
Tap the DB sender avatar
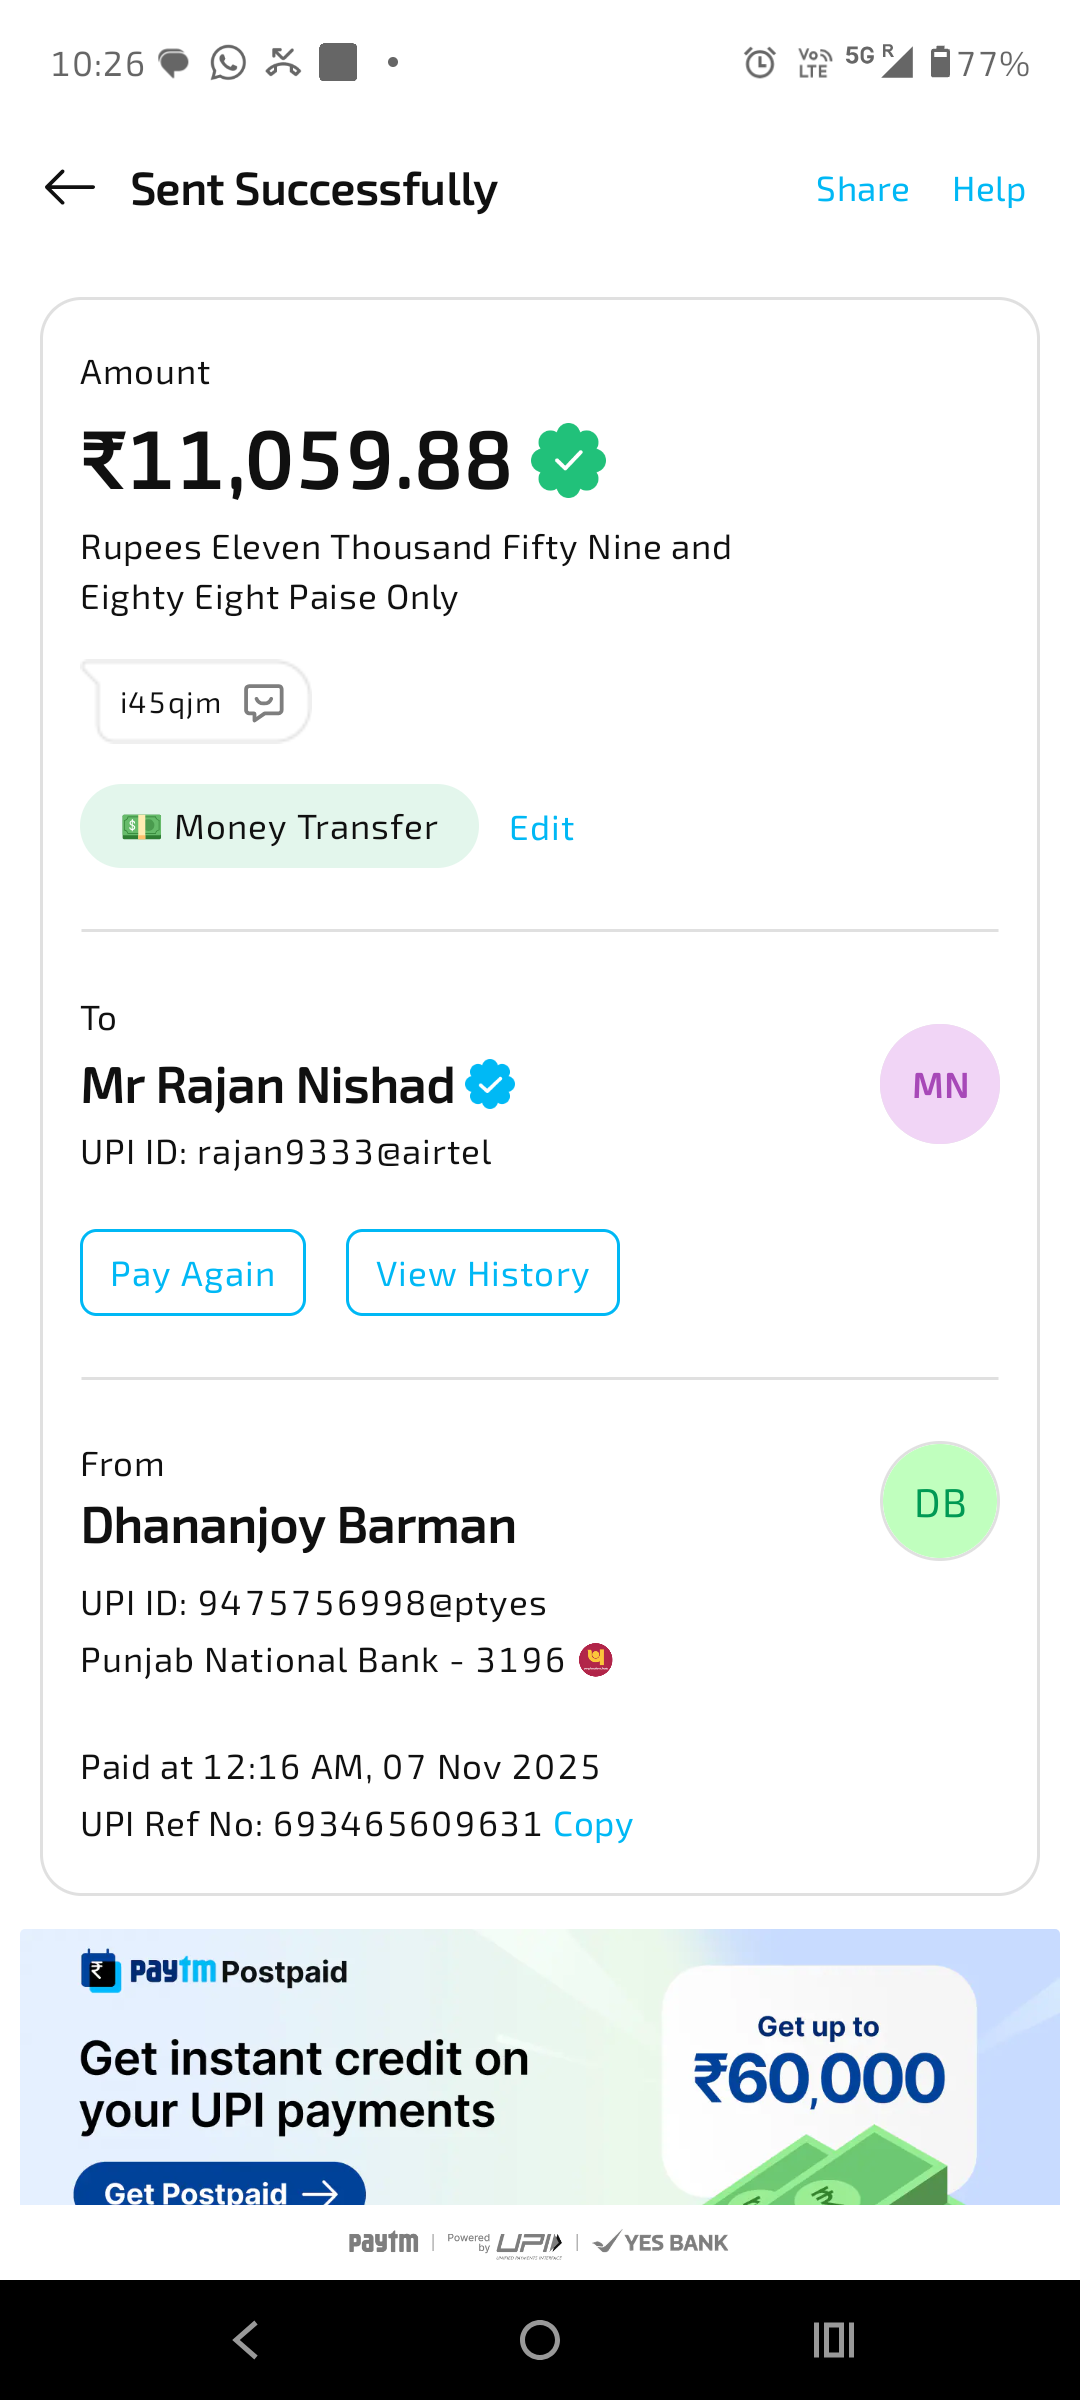pyautogui.click(x=939, y=1502)
